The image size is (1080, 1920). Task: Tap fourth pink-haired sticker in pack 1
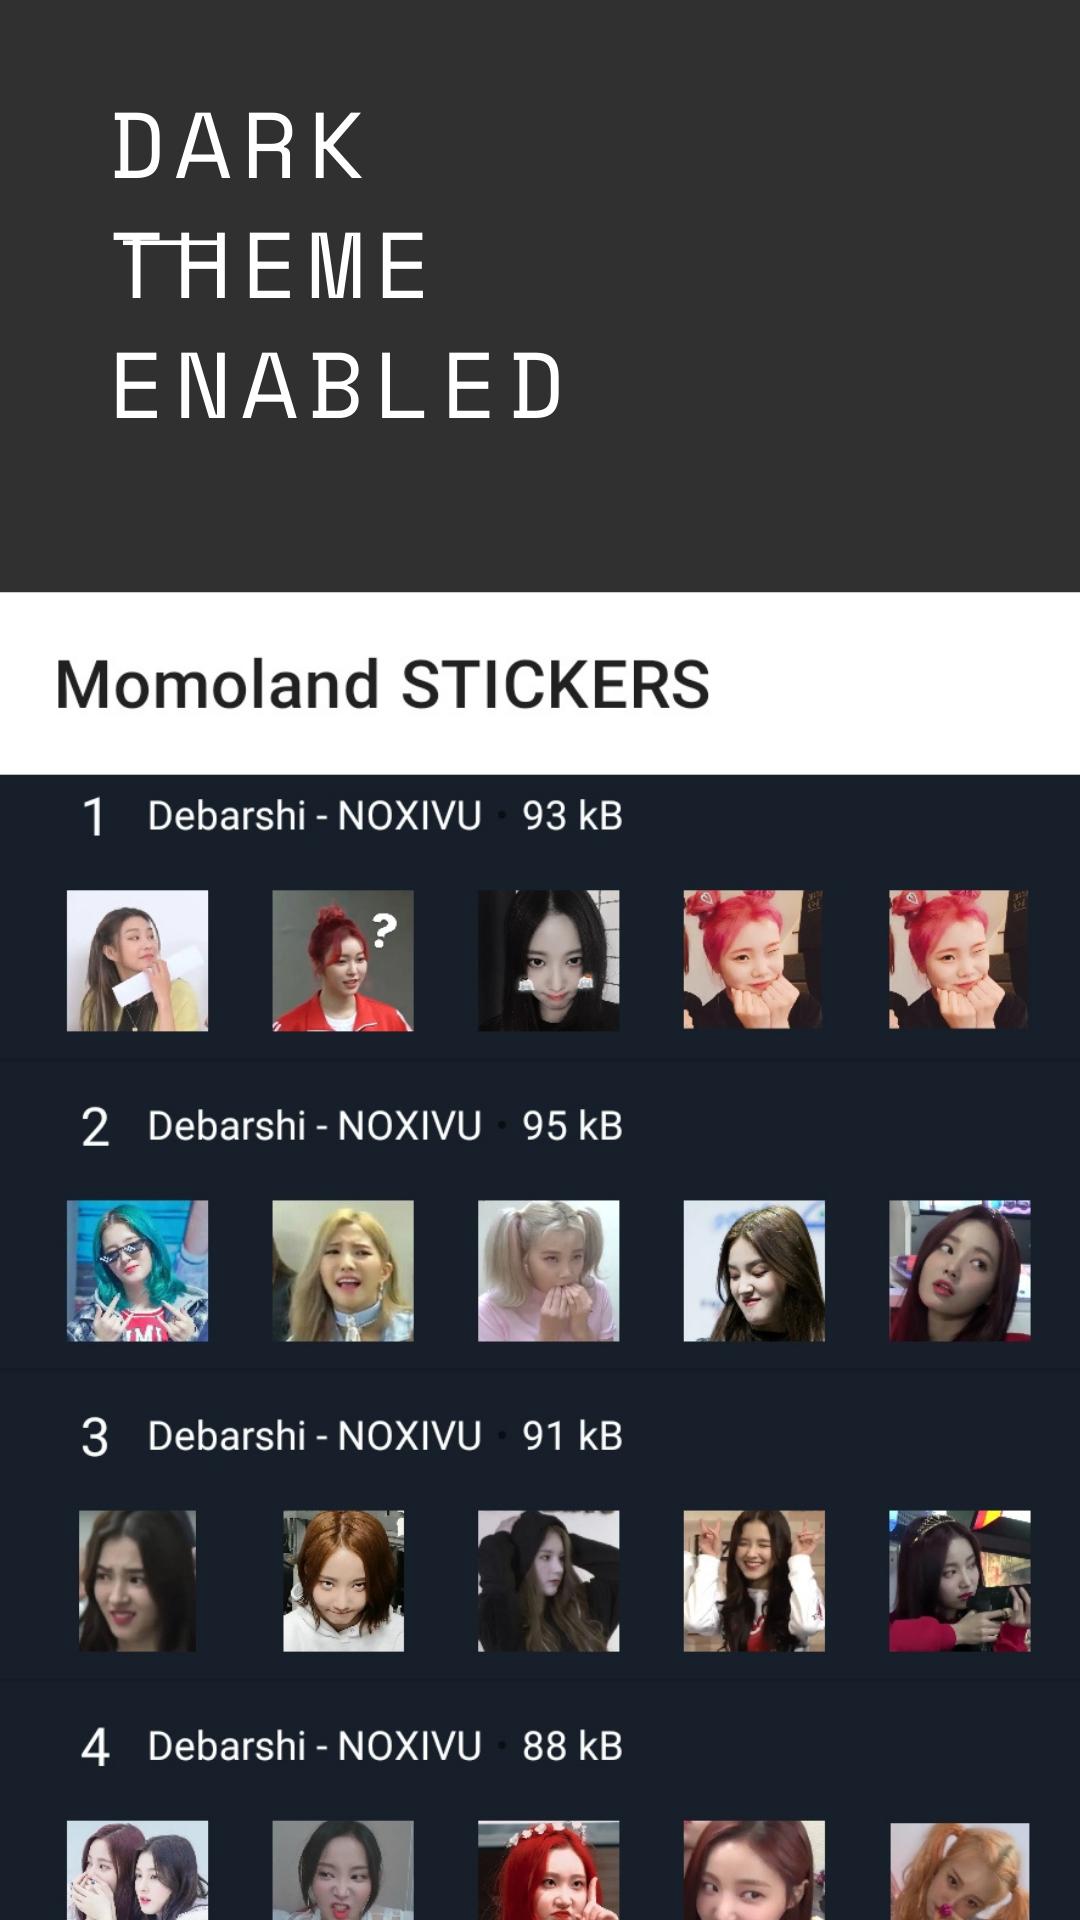click(754, 960)
